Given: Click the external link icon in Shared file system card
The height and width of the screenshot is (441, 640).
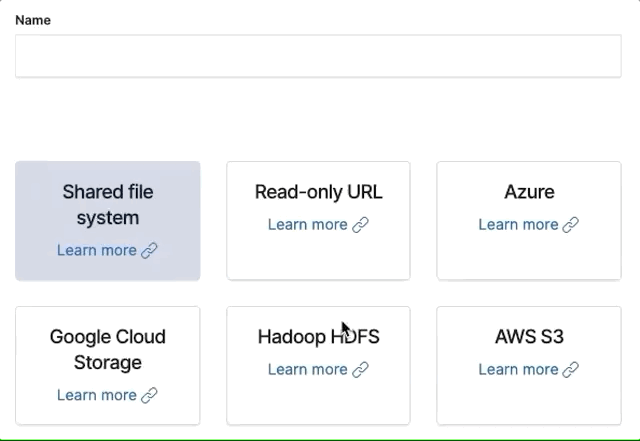Looking at the screenshot, I should (x=149, y=250).
